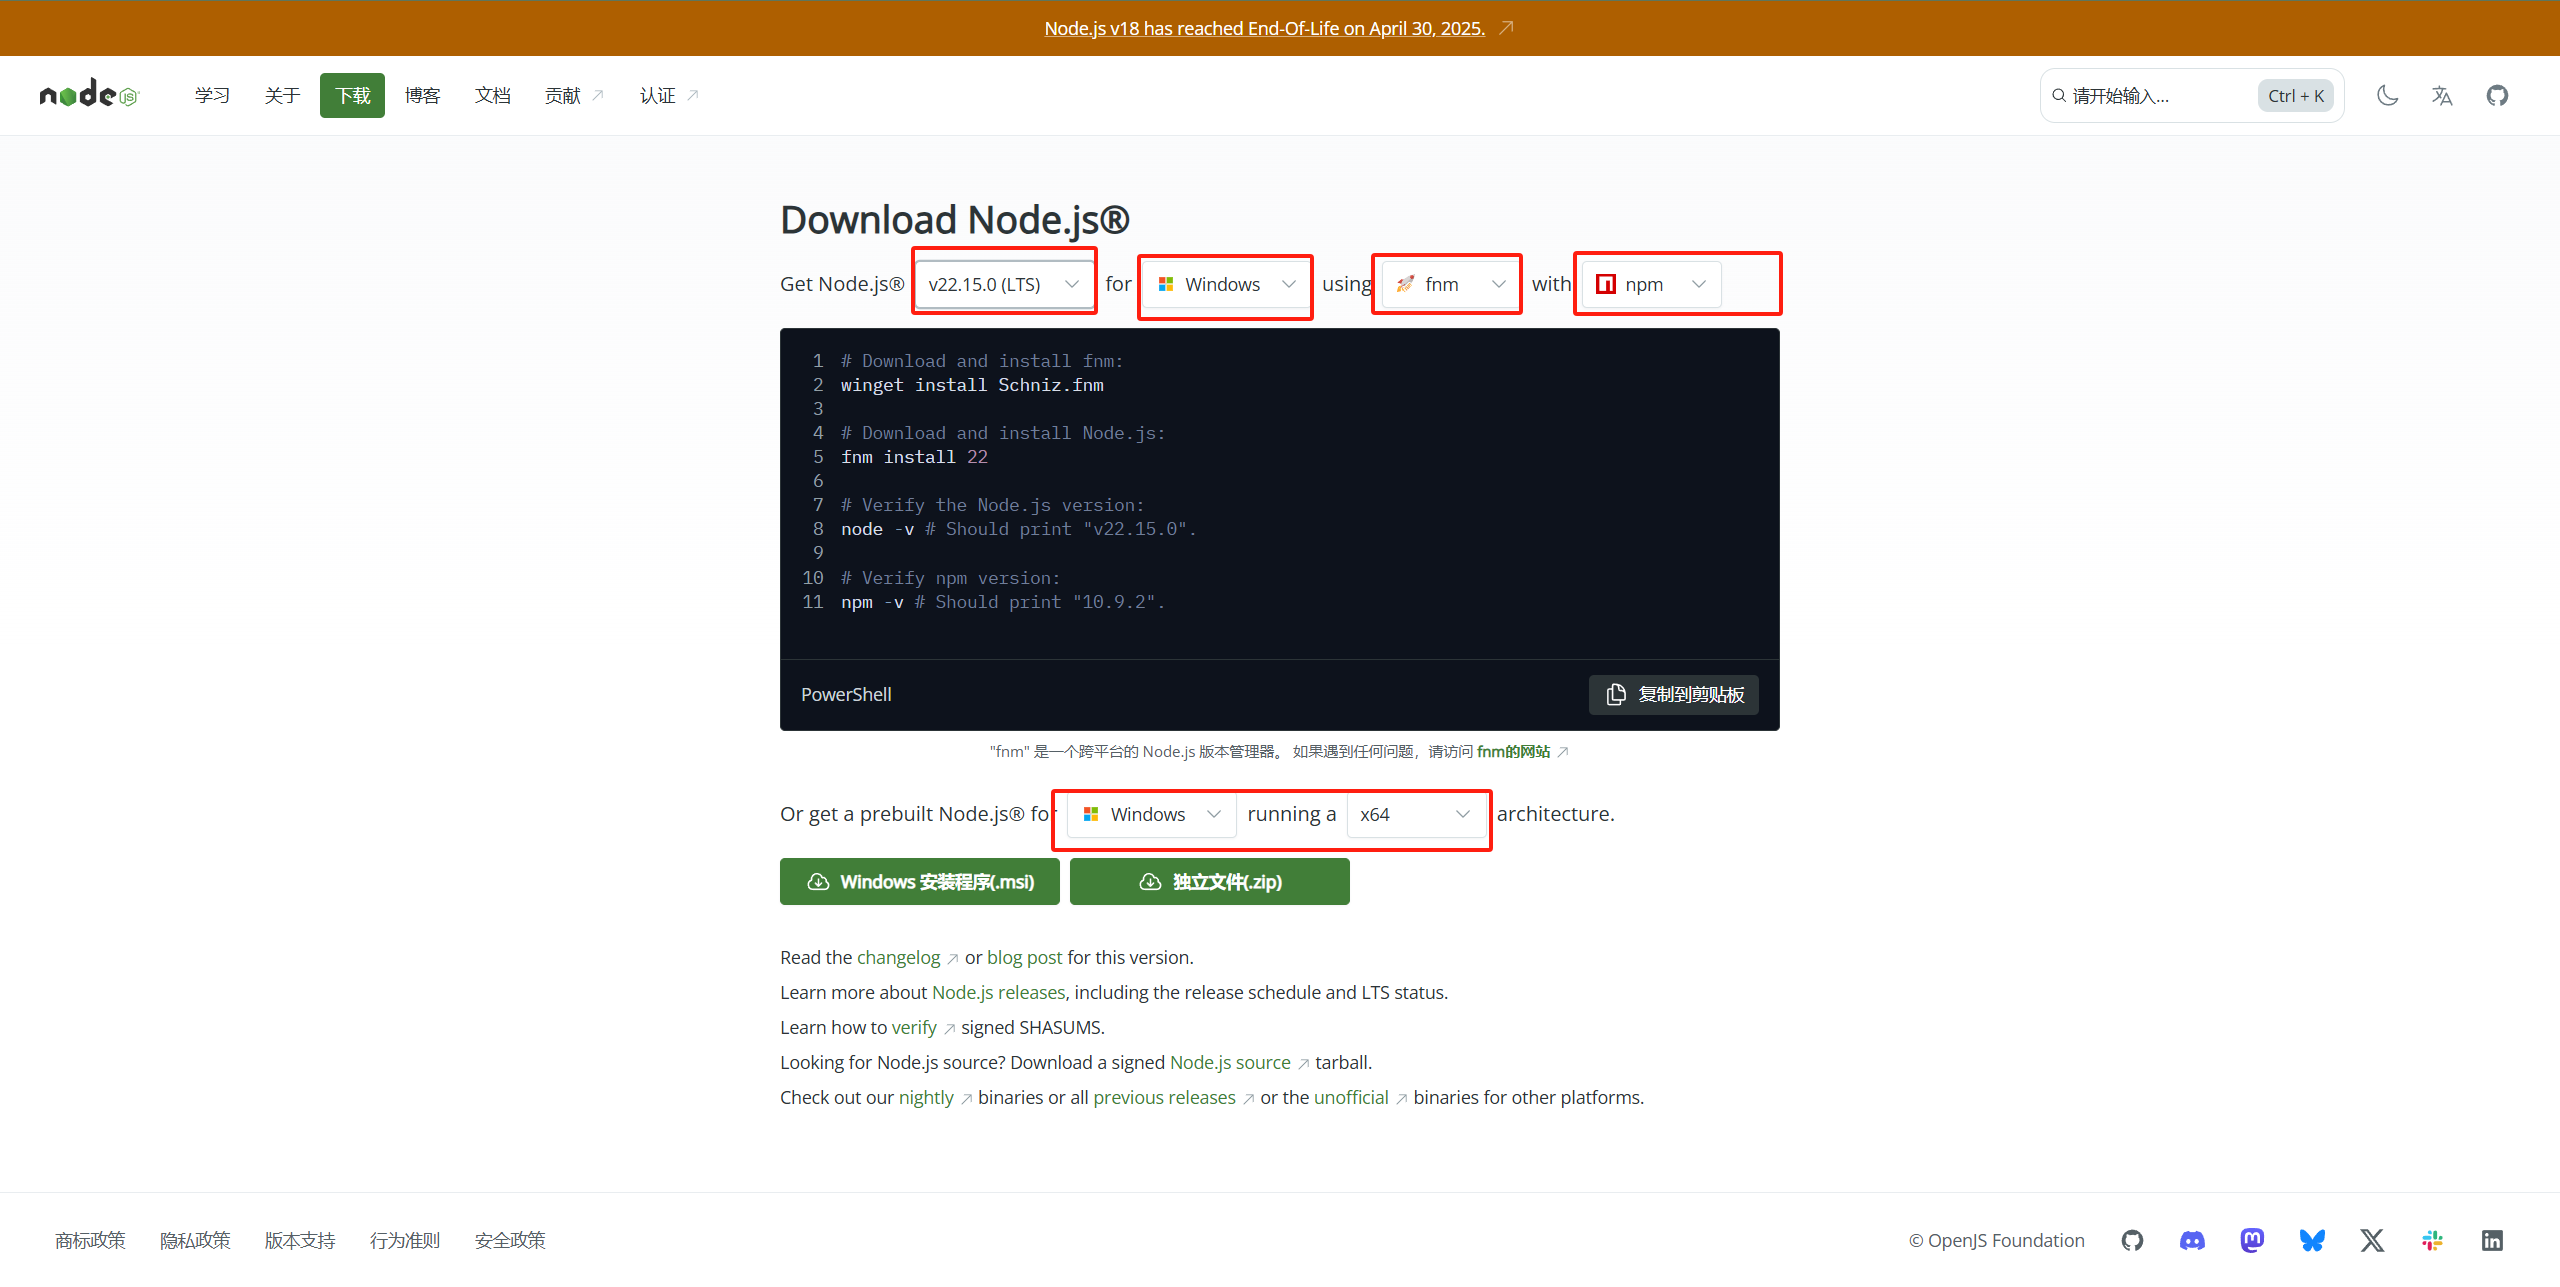
Task: Focus the 请开始输入 search field
Action: pos(2150,95)
